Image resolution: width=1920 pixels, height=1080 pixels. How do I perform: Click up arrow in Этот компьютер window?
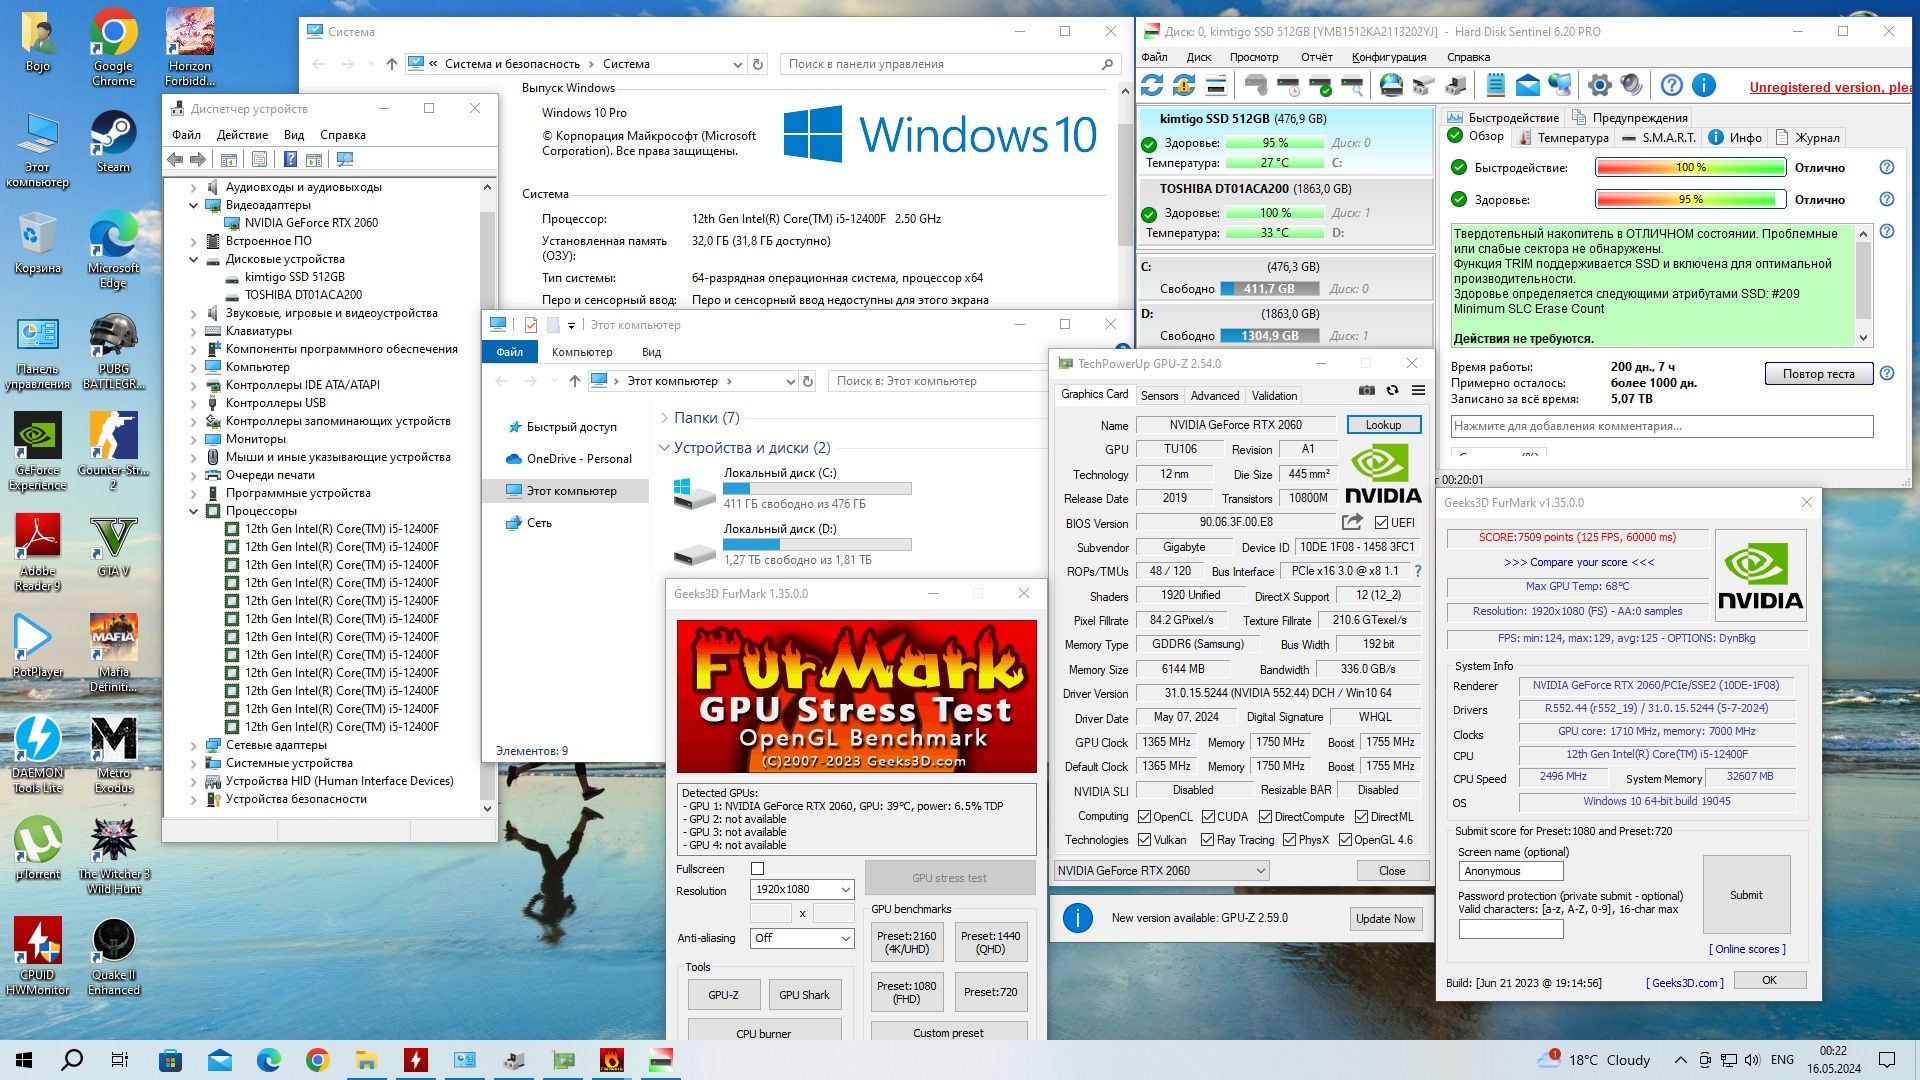click(x=574, y=381)
